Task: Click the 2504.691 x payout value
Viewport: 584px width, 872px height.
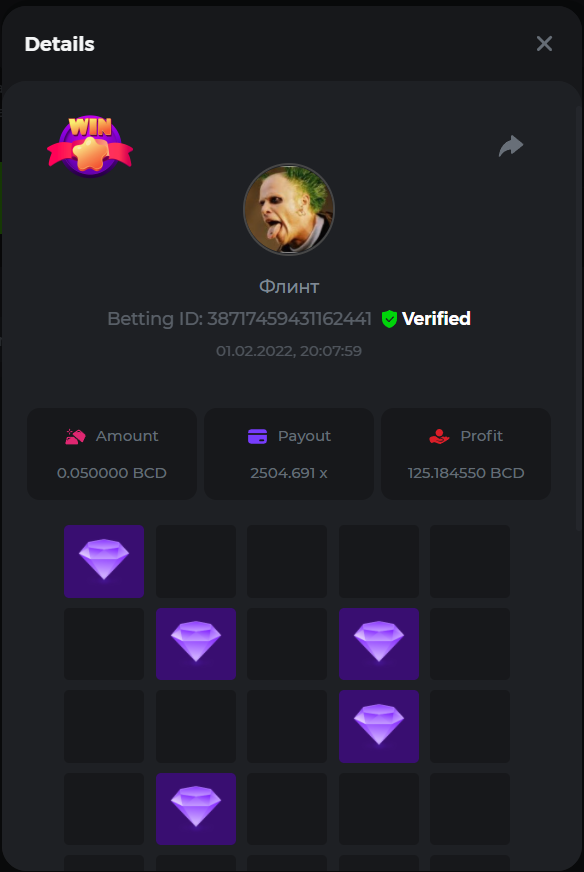Action: [289, 473]
